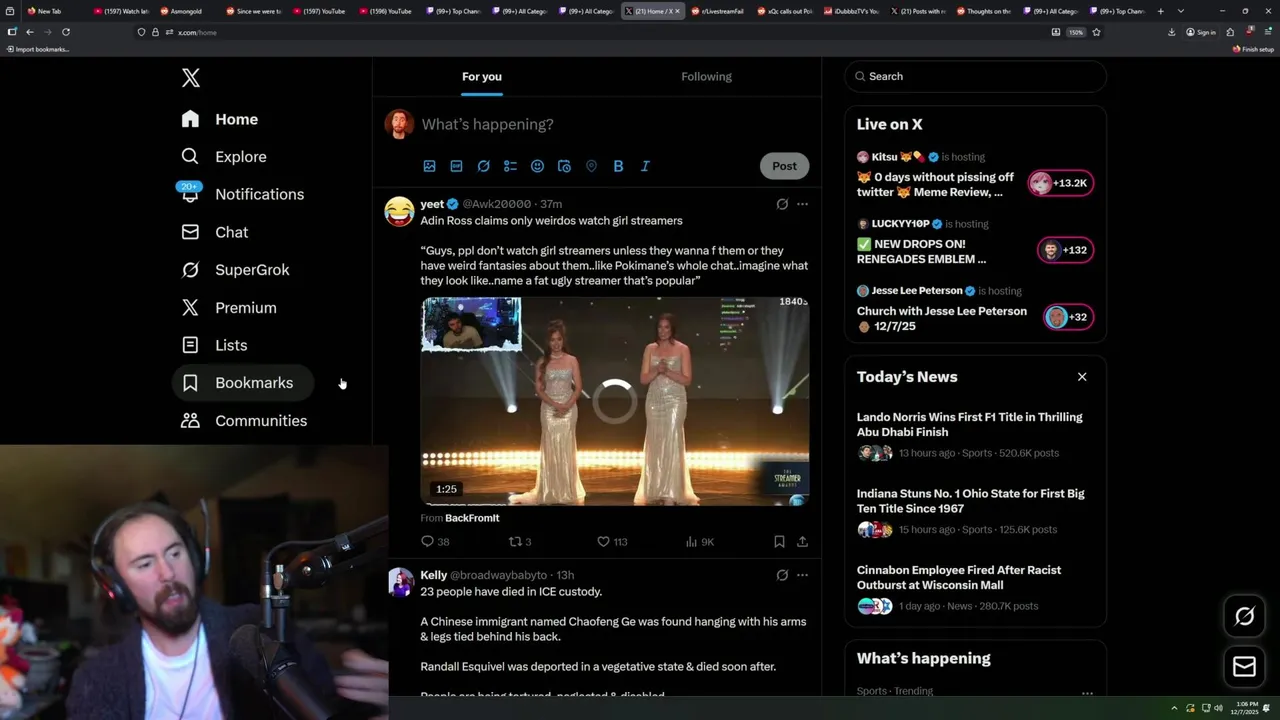Add media image to the post
This screenshot has width=1280, height=720.
pos(429,166)
